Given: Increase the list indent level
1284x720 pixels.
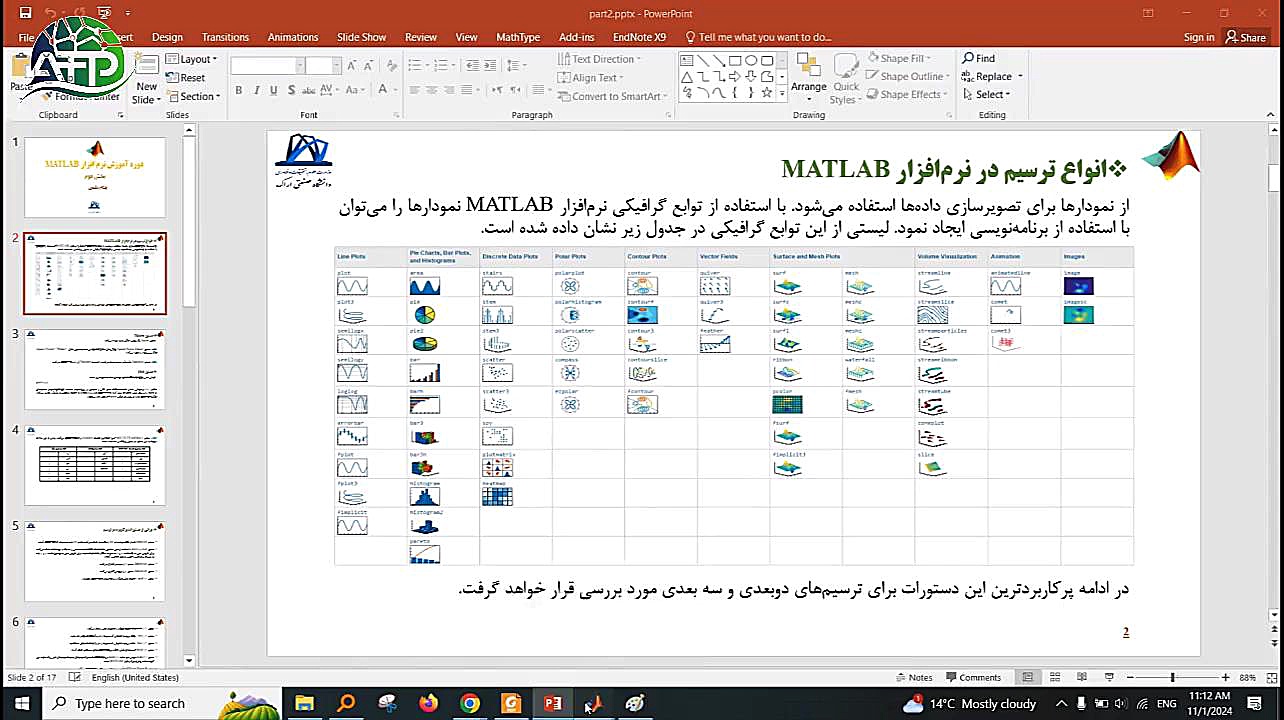Looking at the screenshot, I should [489, 65].
